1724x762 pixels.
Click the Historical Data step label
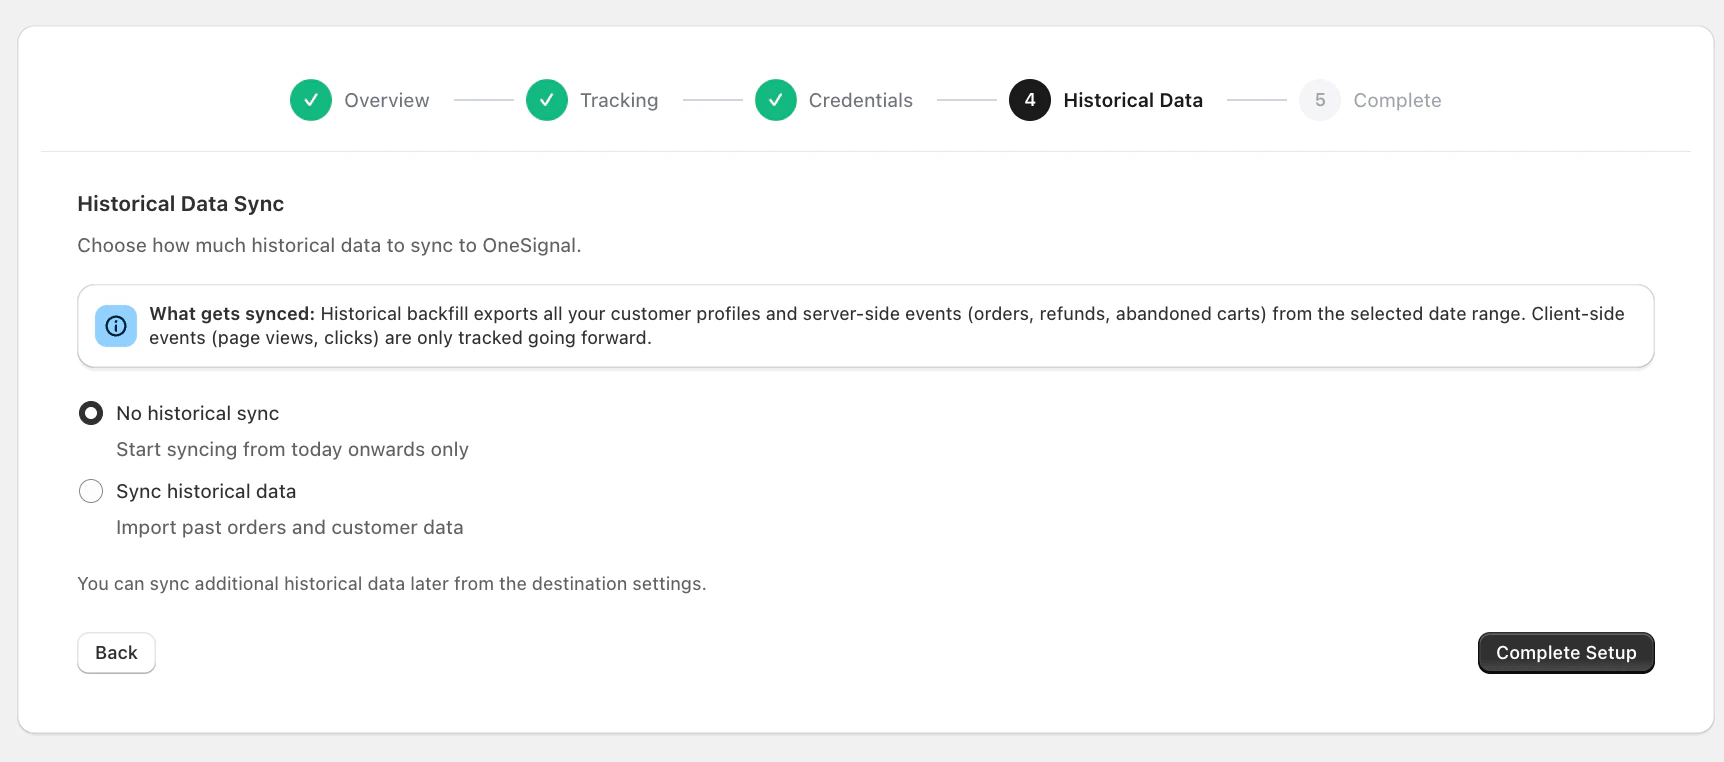1133,100
